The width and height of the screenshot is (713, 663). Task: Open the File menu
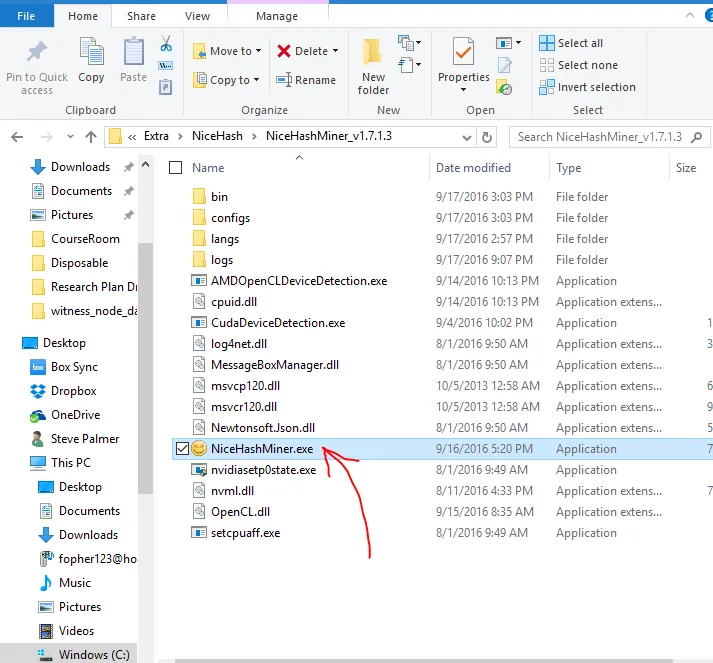26,16
